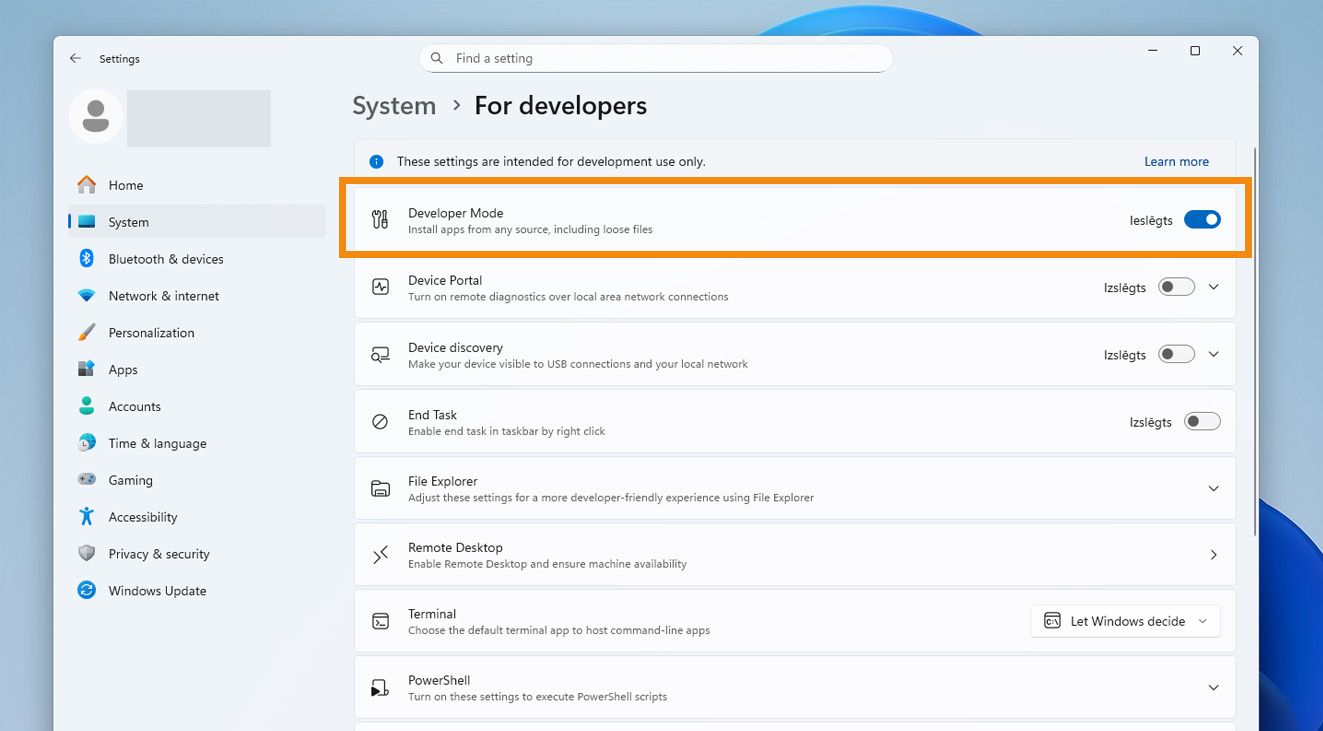Turn off the Developer Mode toggle
Viewport: 1323px width, 731px height.
pos(1202,220)
